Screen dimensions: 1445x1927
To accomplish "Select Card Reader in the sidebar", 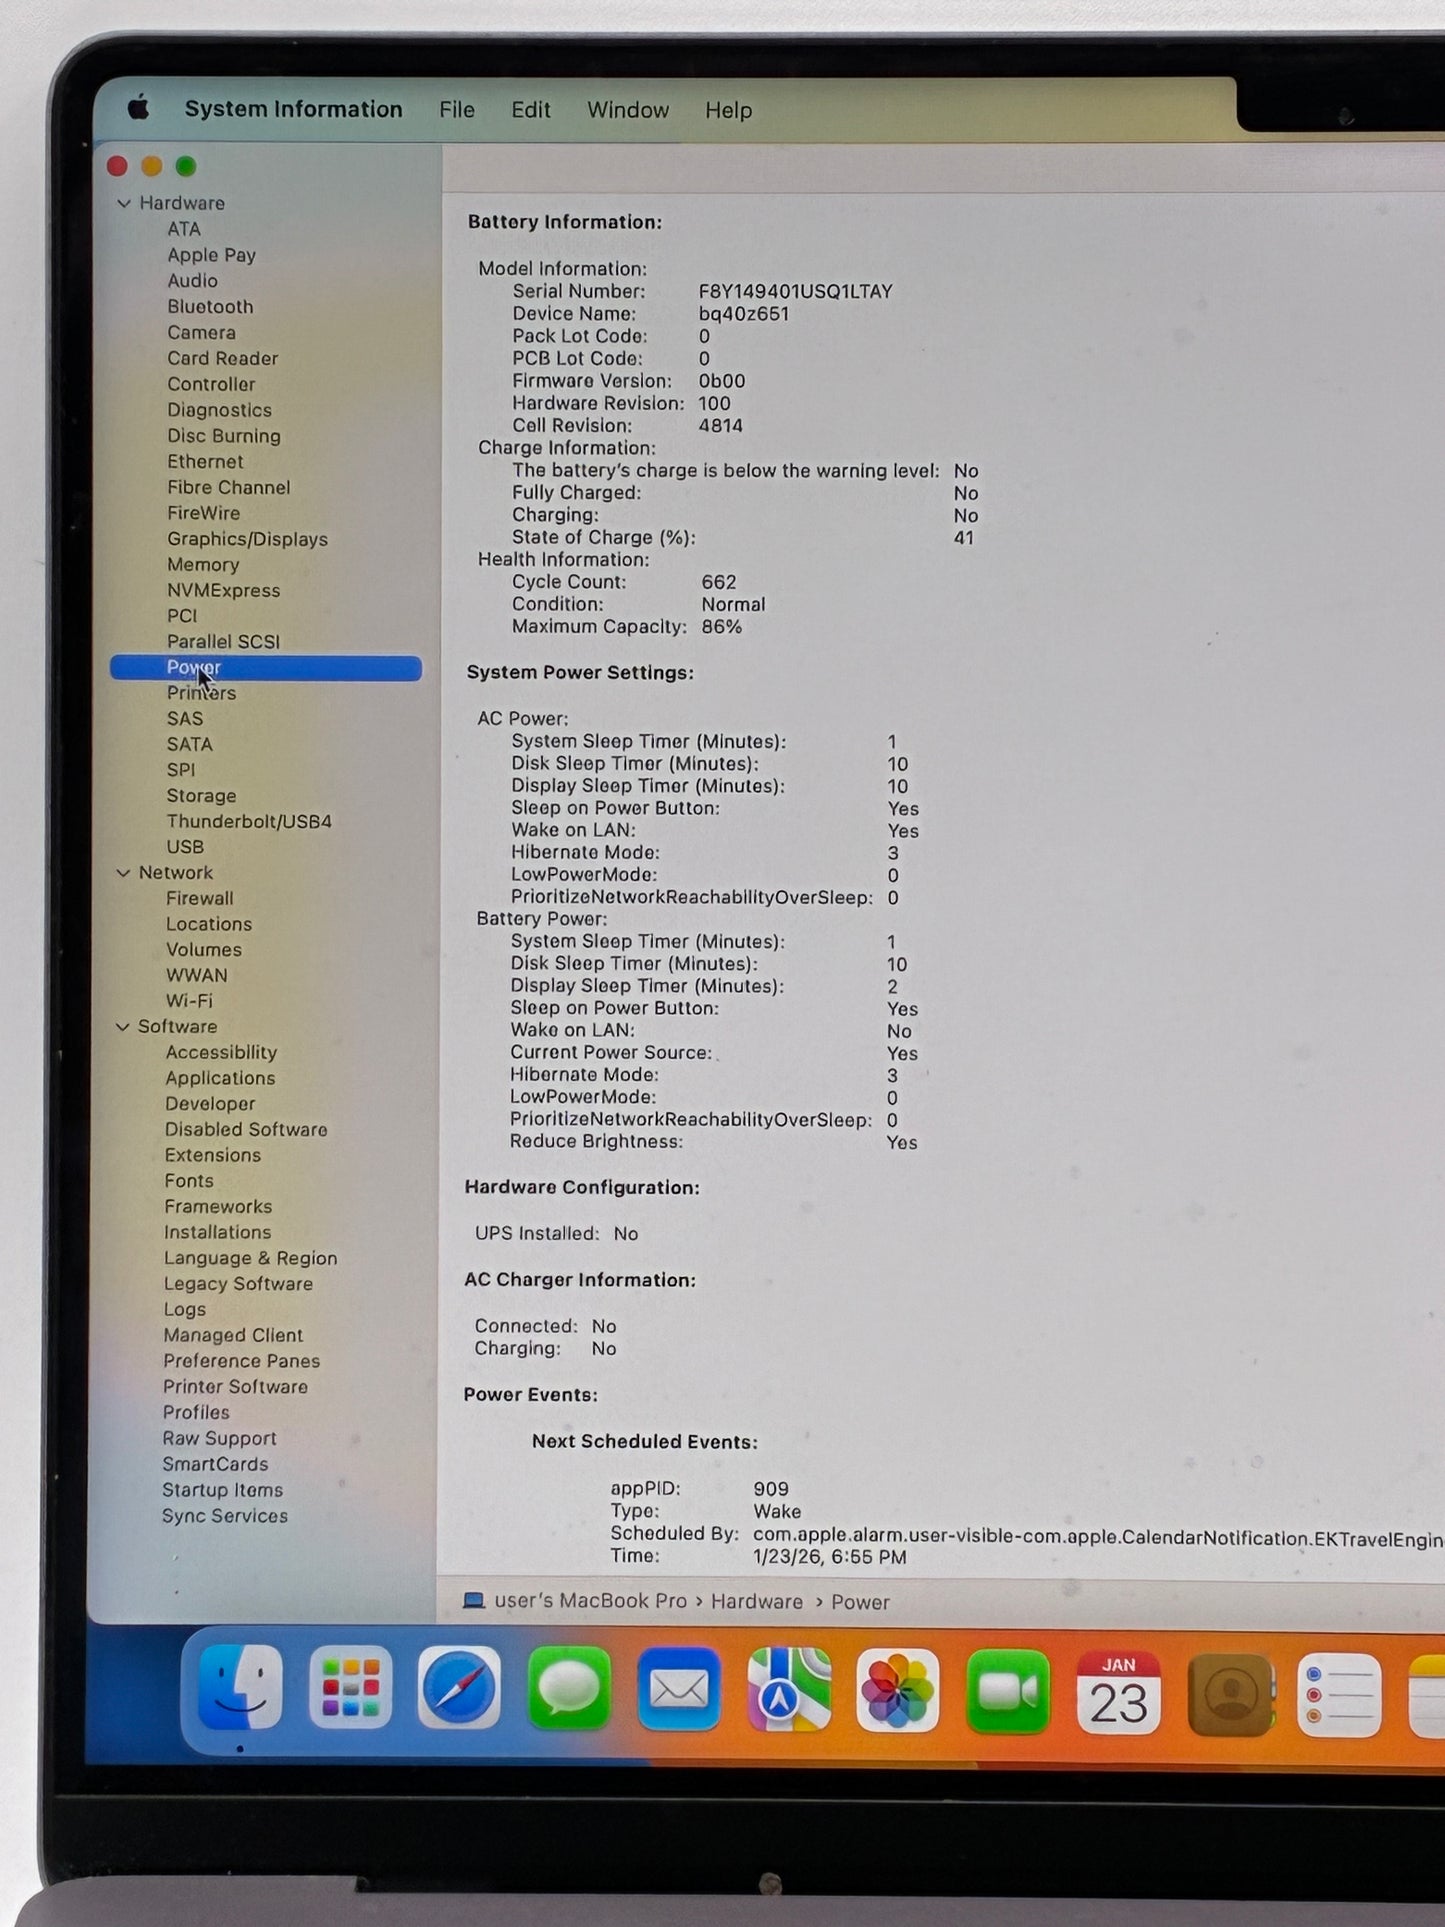I will [x=222, y=358].
